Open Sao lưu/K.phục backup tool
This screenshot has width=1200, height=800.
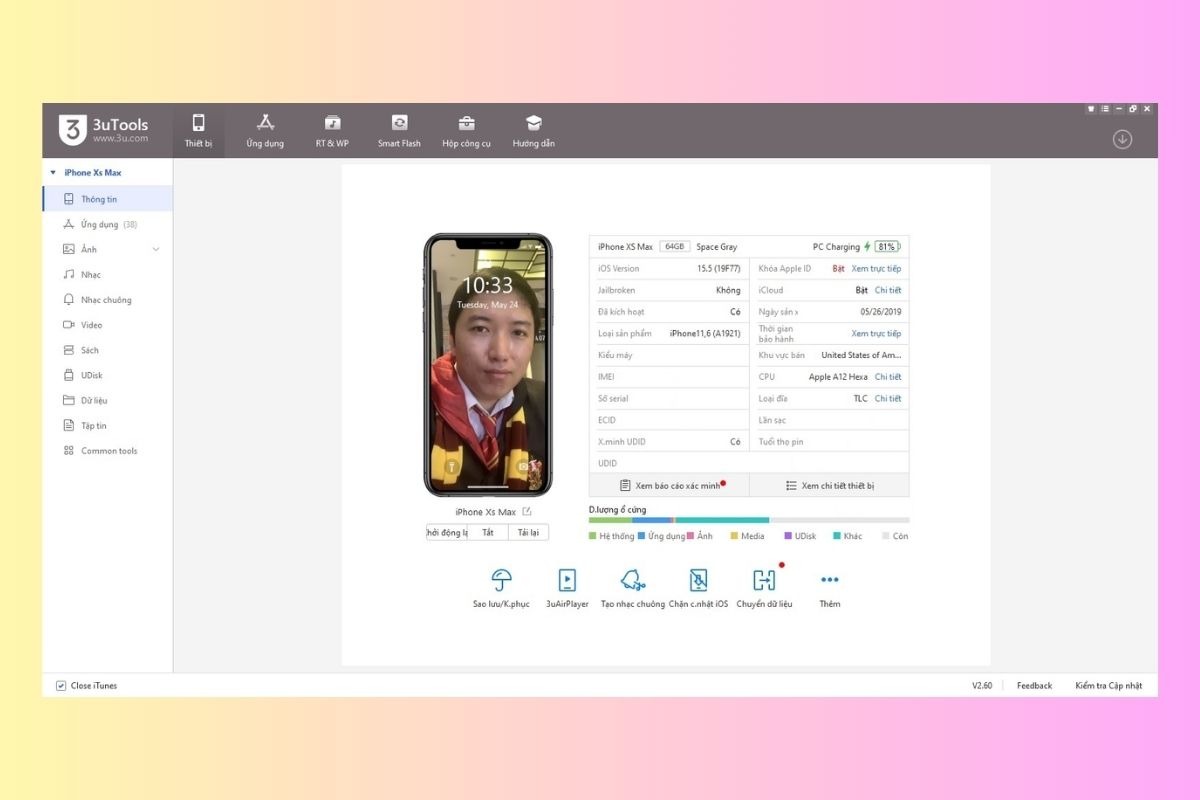502,588
